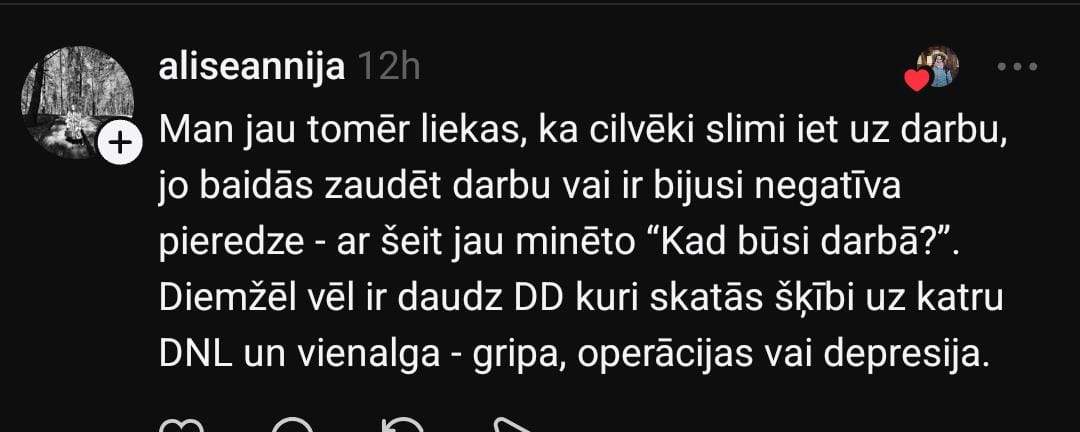
Task: Open the aliseannija username link
Action: coord(251,68)
